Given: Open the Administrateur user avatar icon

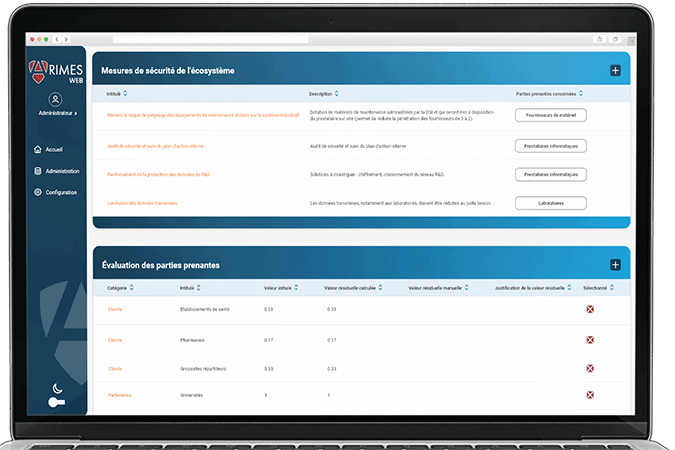Looking at the screenshot, I should point(55,99).
